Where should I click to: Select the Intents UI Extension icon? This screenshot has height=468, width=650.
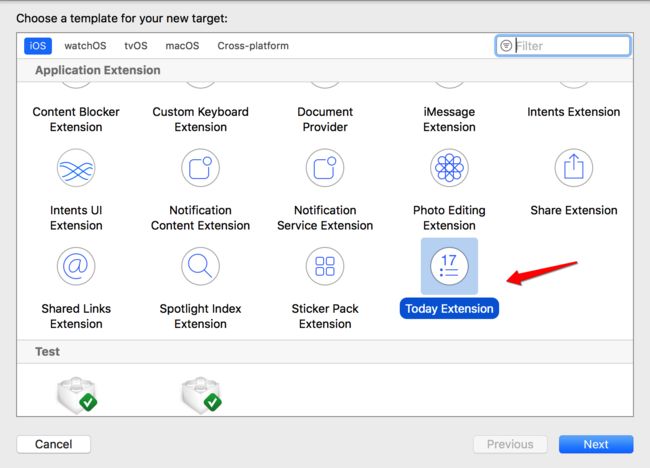coord(76,168)
